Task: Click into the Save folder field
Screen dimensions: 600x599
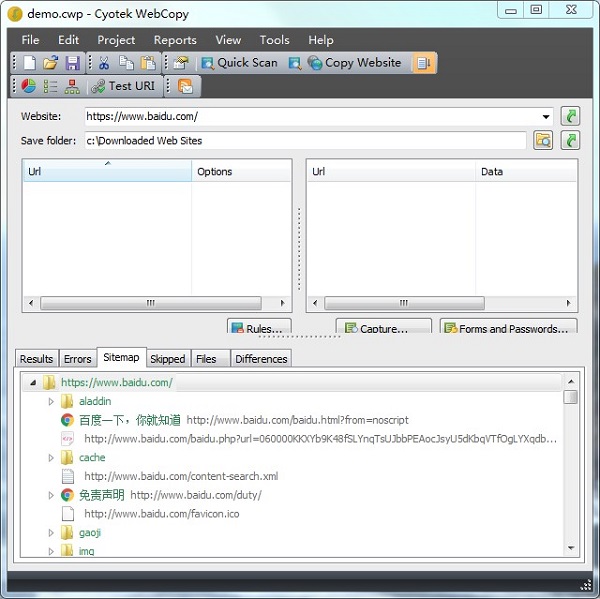Action: (305, 140)
